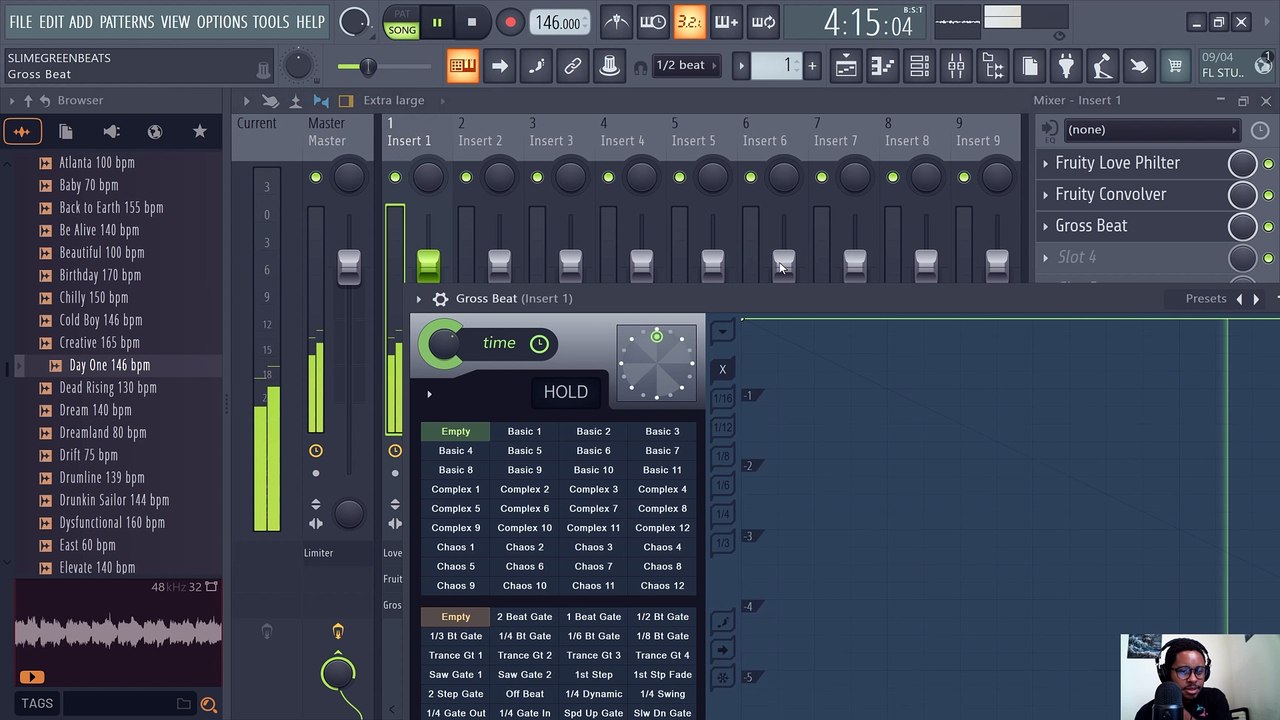Open the shopping cart store icon
Screen dimensions: 1280x720
[x=1175, y=66]
